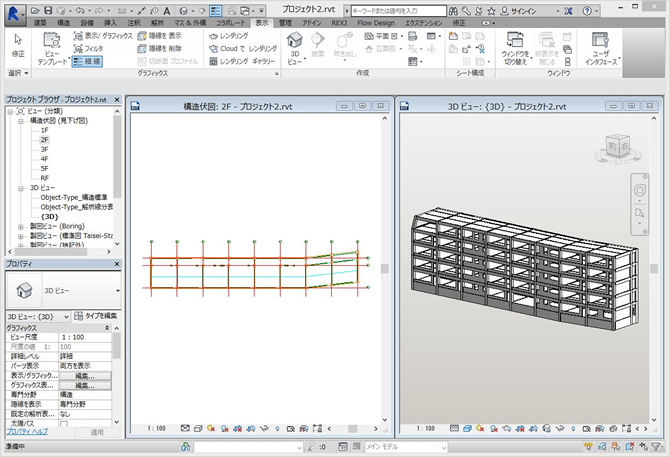Click タイプを編集 button
Viewport: 670px width, 457px height.
tap(96, 316)
